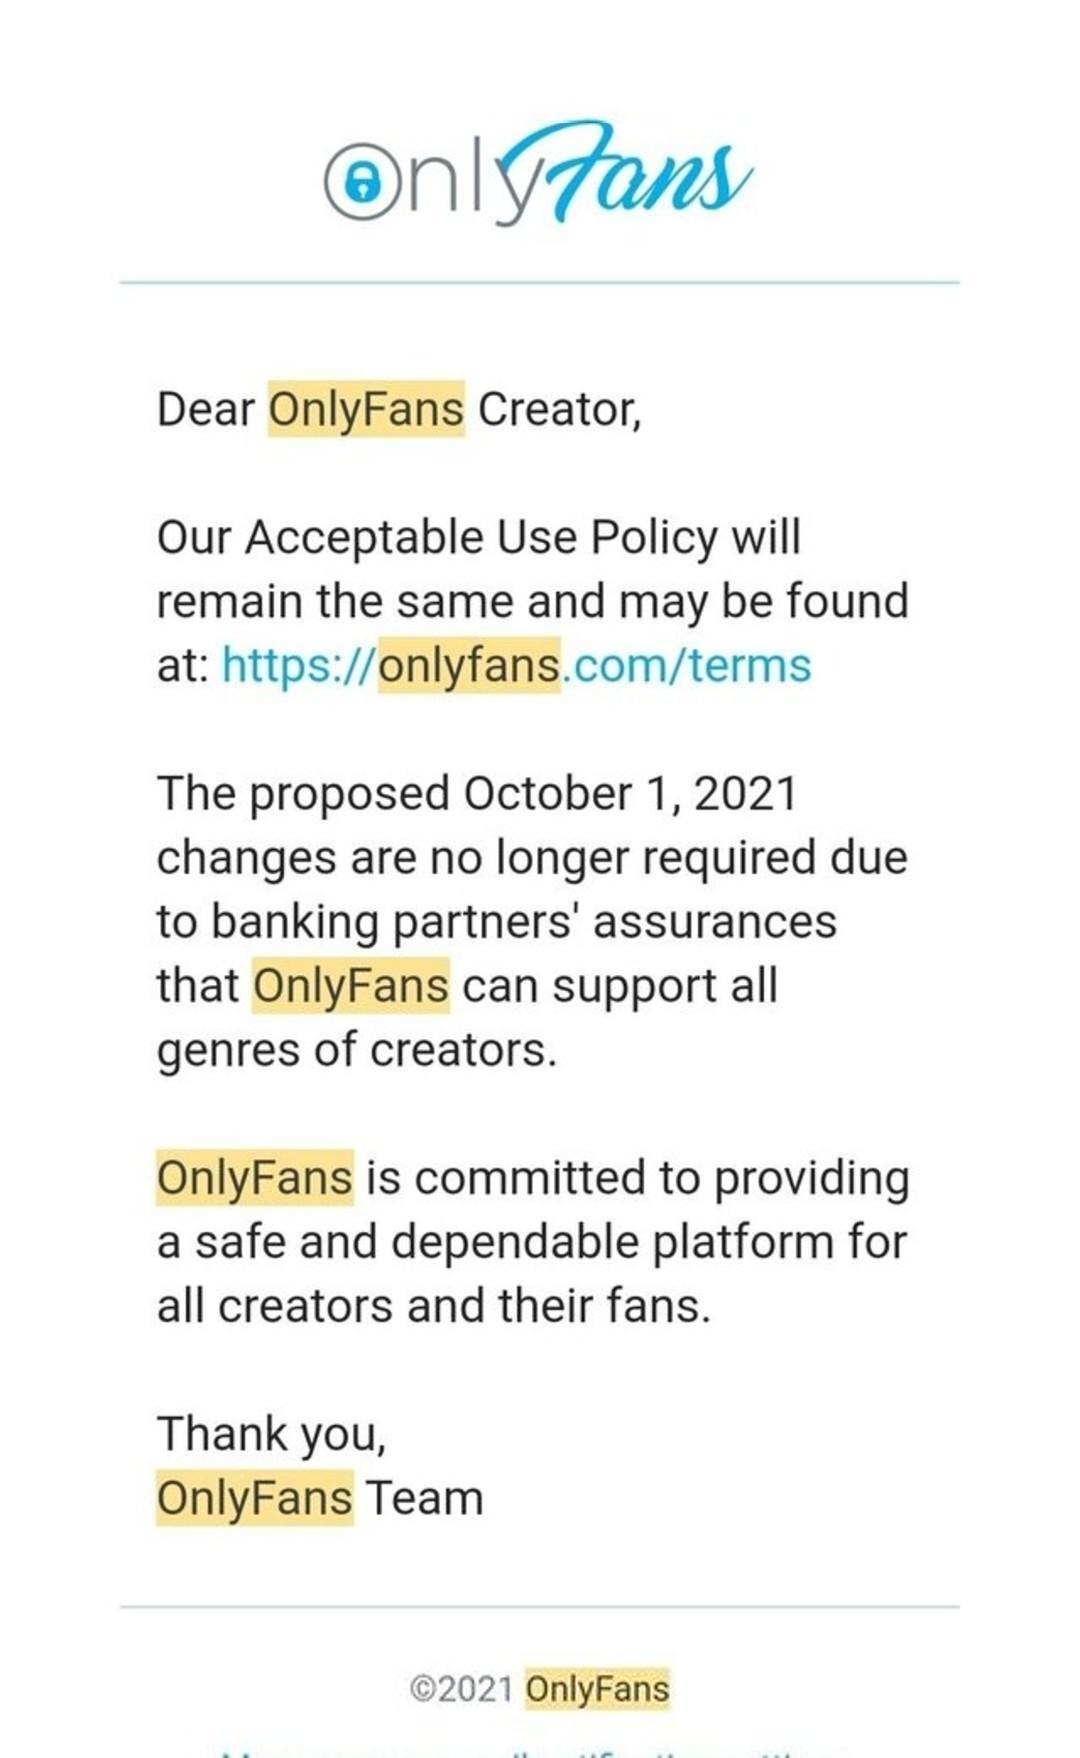Click the "all creators and their fans." line

coord(434,1306)
